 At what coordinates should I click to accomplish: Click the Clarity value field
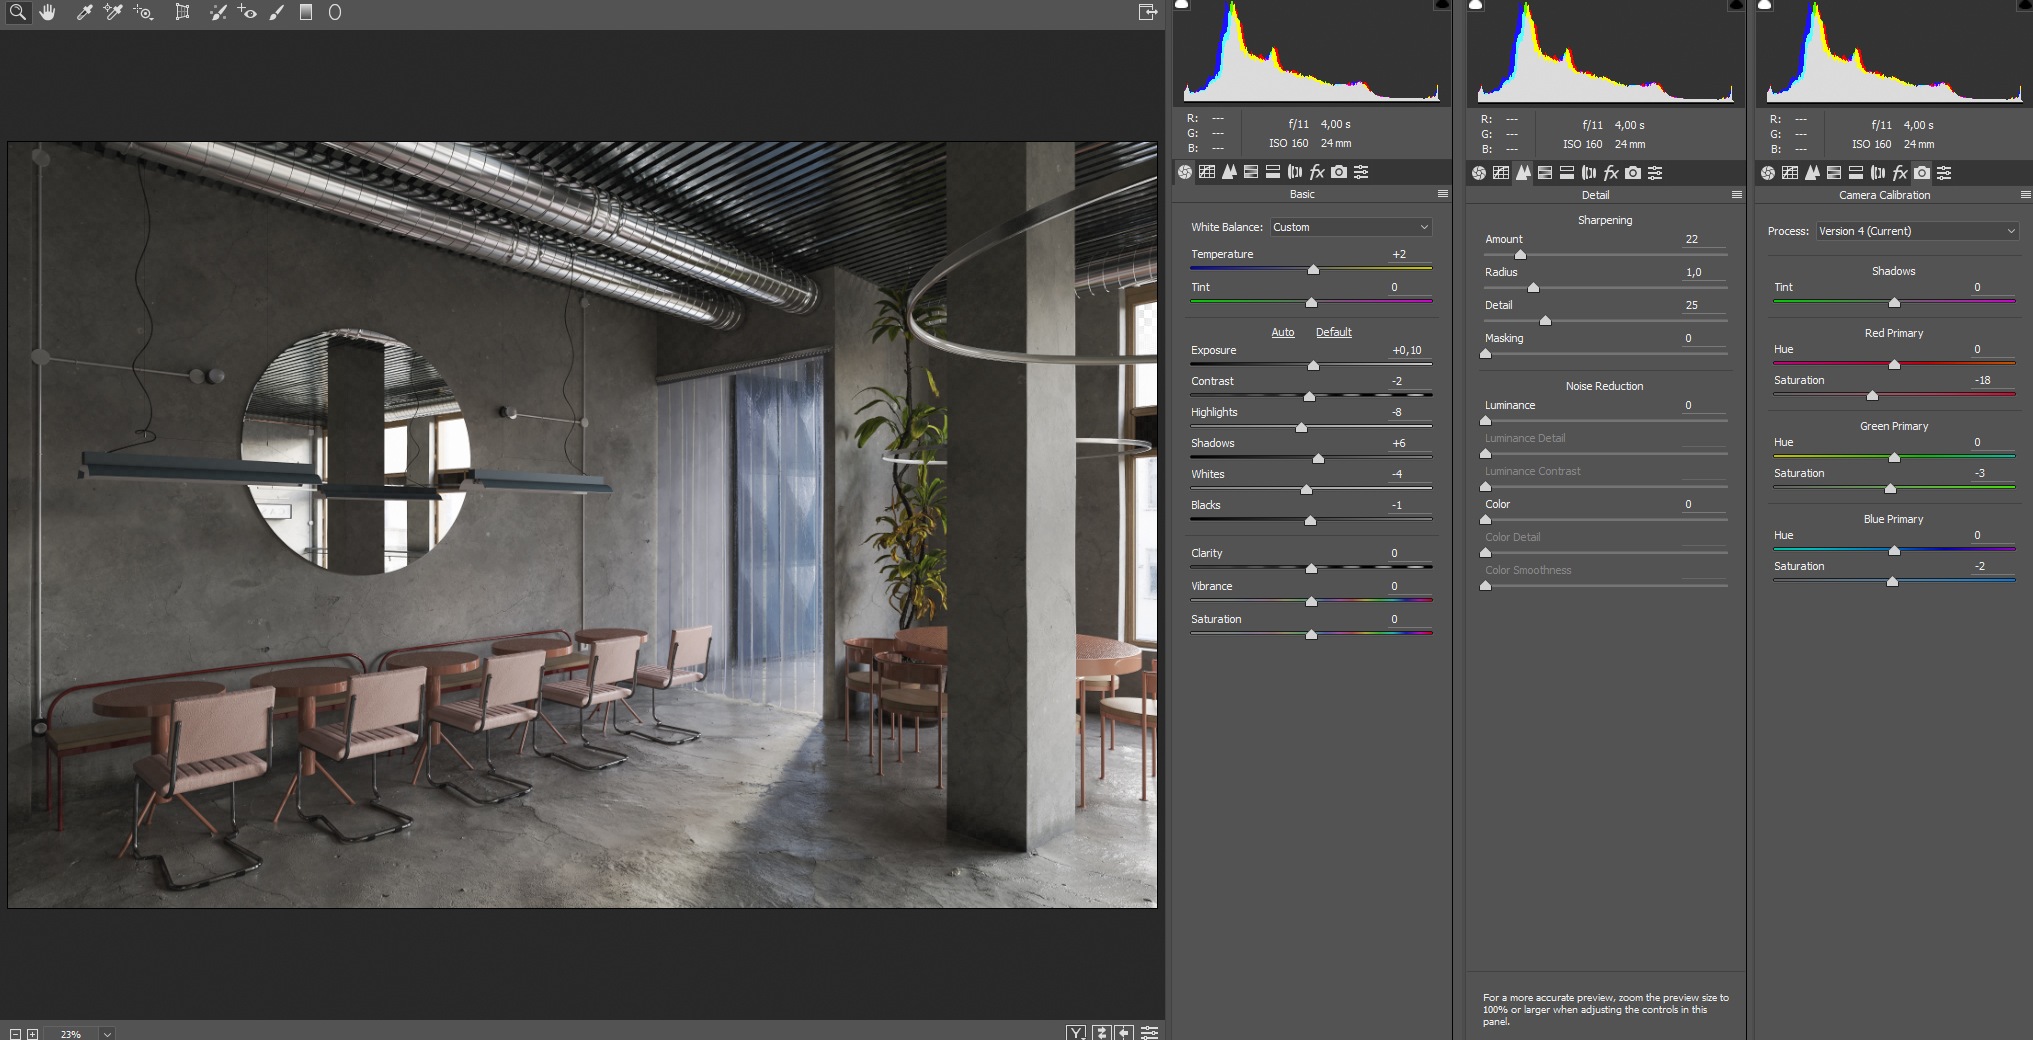pos(1410,553)
